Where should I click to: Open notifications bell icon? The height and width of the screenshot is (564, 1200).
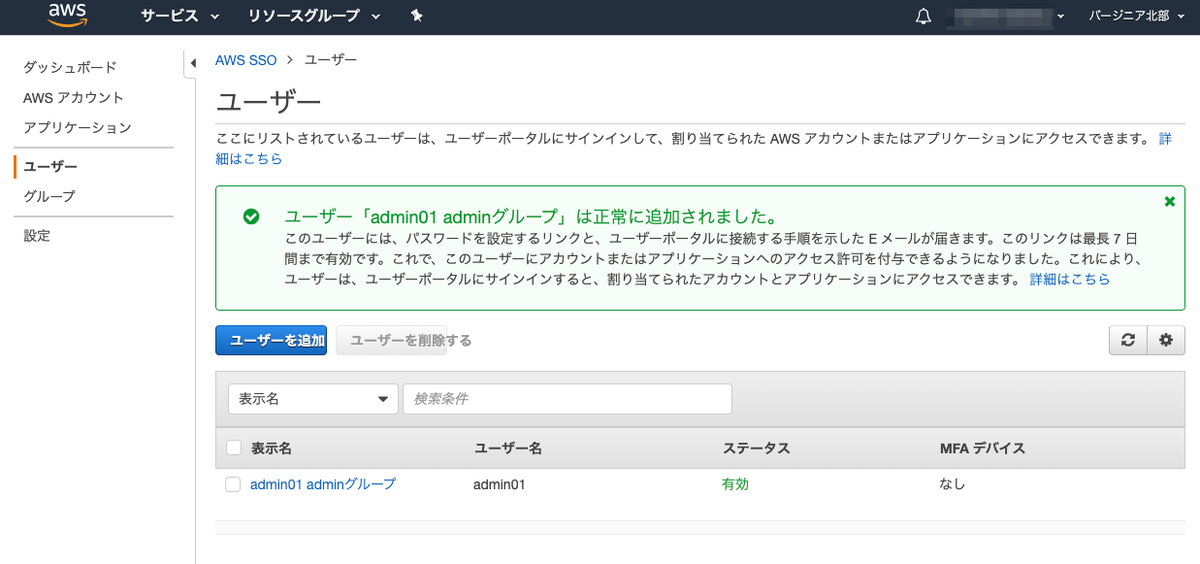923,17
